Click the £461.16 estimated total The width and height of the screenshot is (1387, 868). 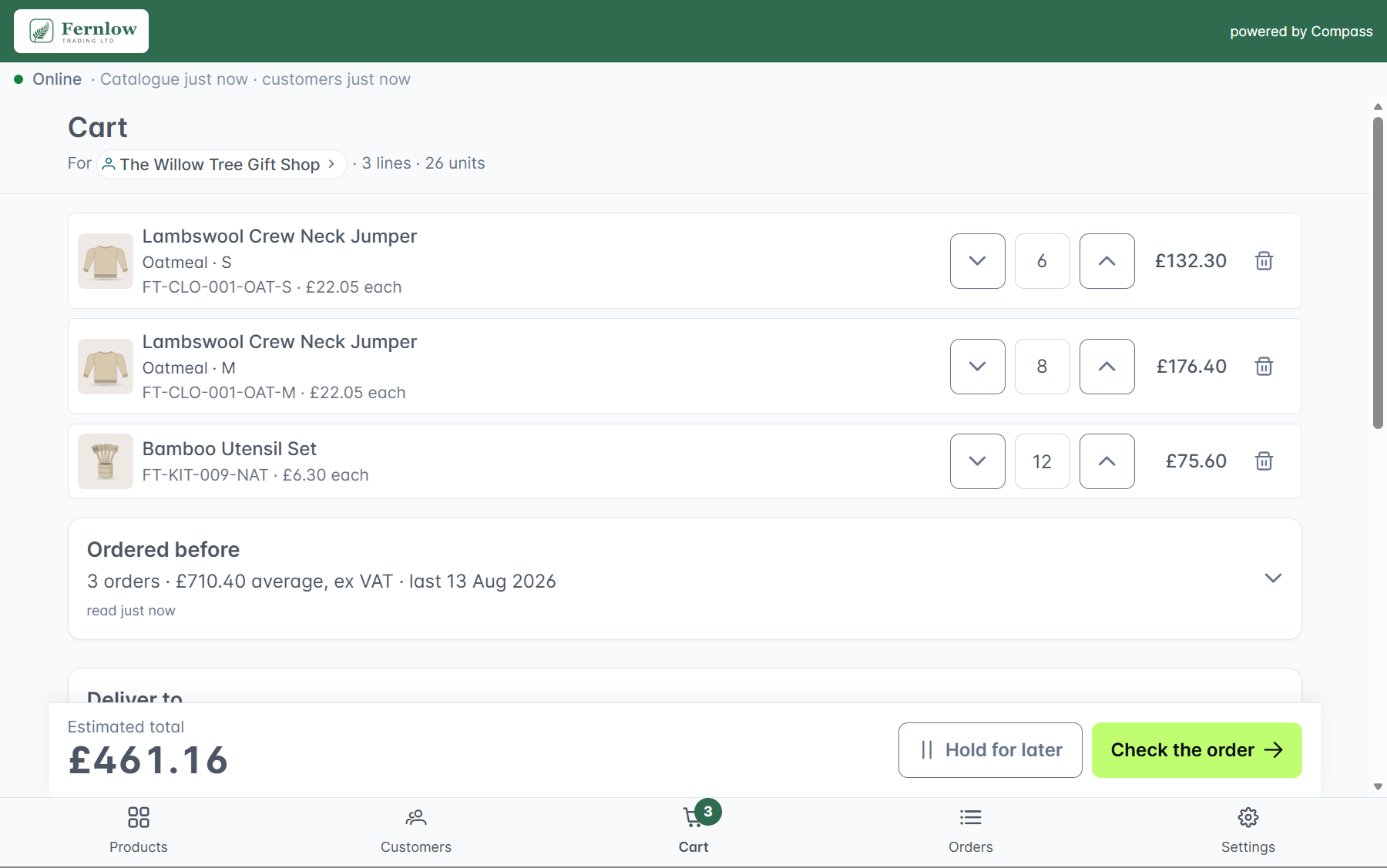(149, 760)
